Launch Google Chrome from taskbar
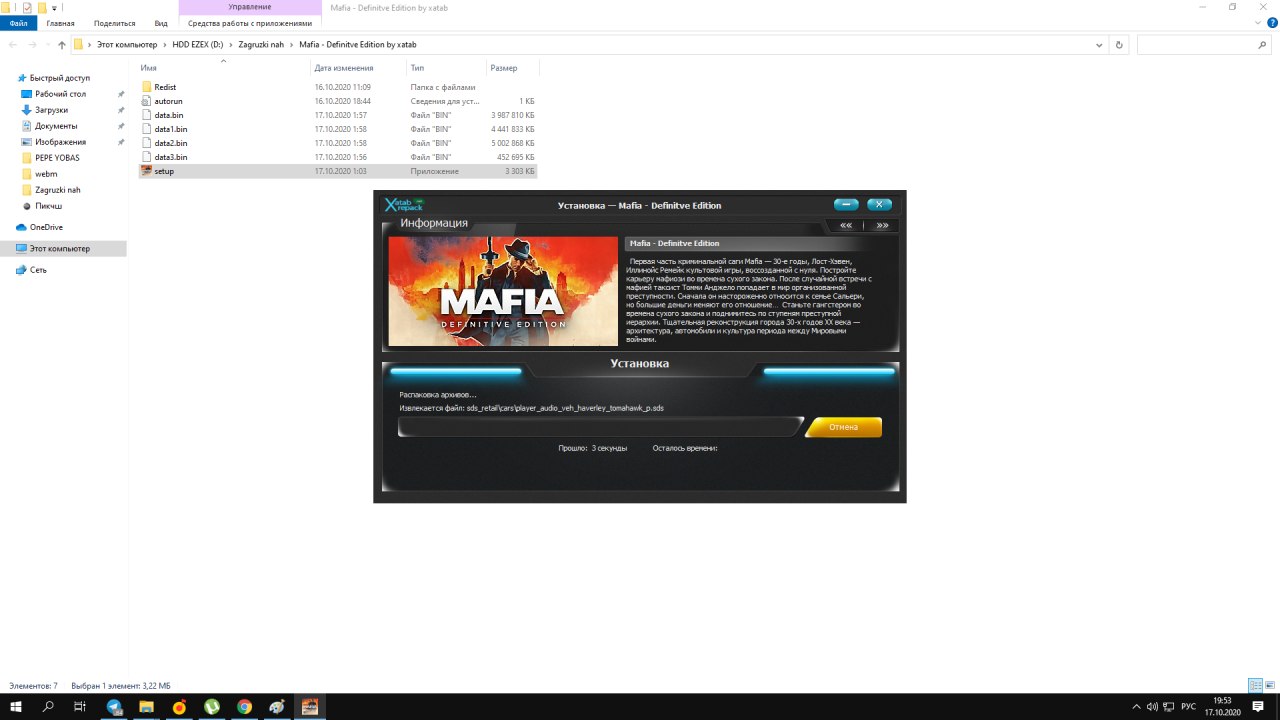 click(x=244, y=707)
